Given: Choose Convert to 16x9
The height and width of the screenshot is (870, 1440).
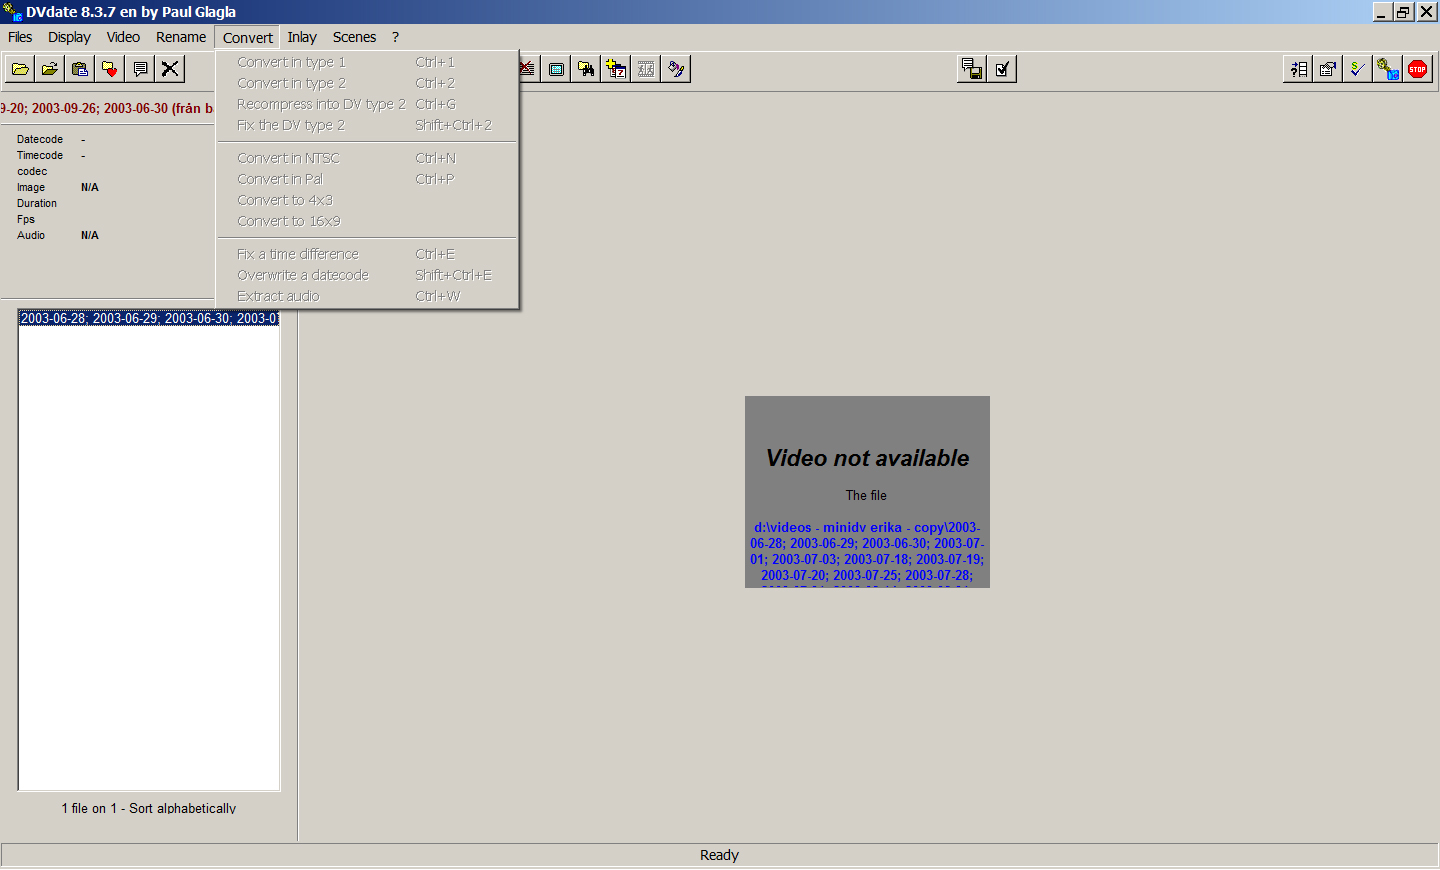Looking at the screenshot, I should [x=367, y=221].
